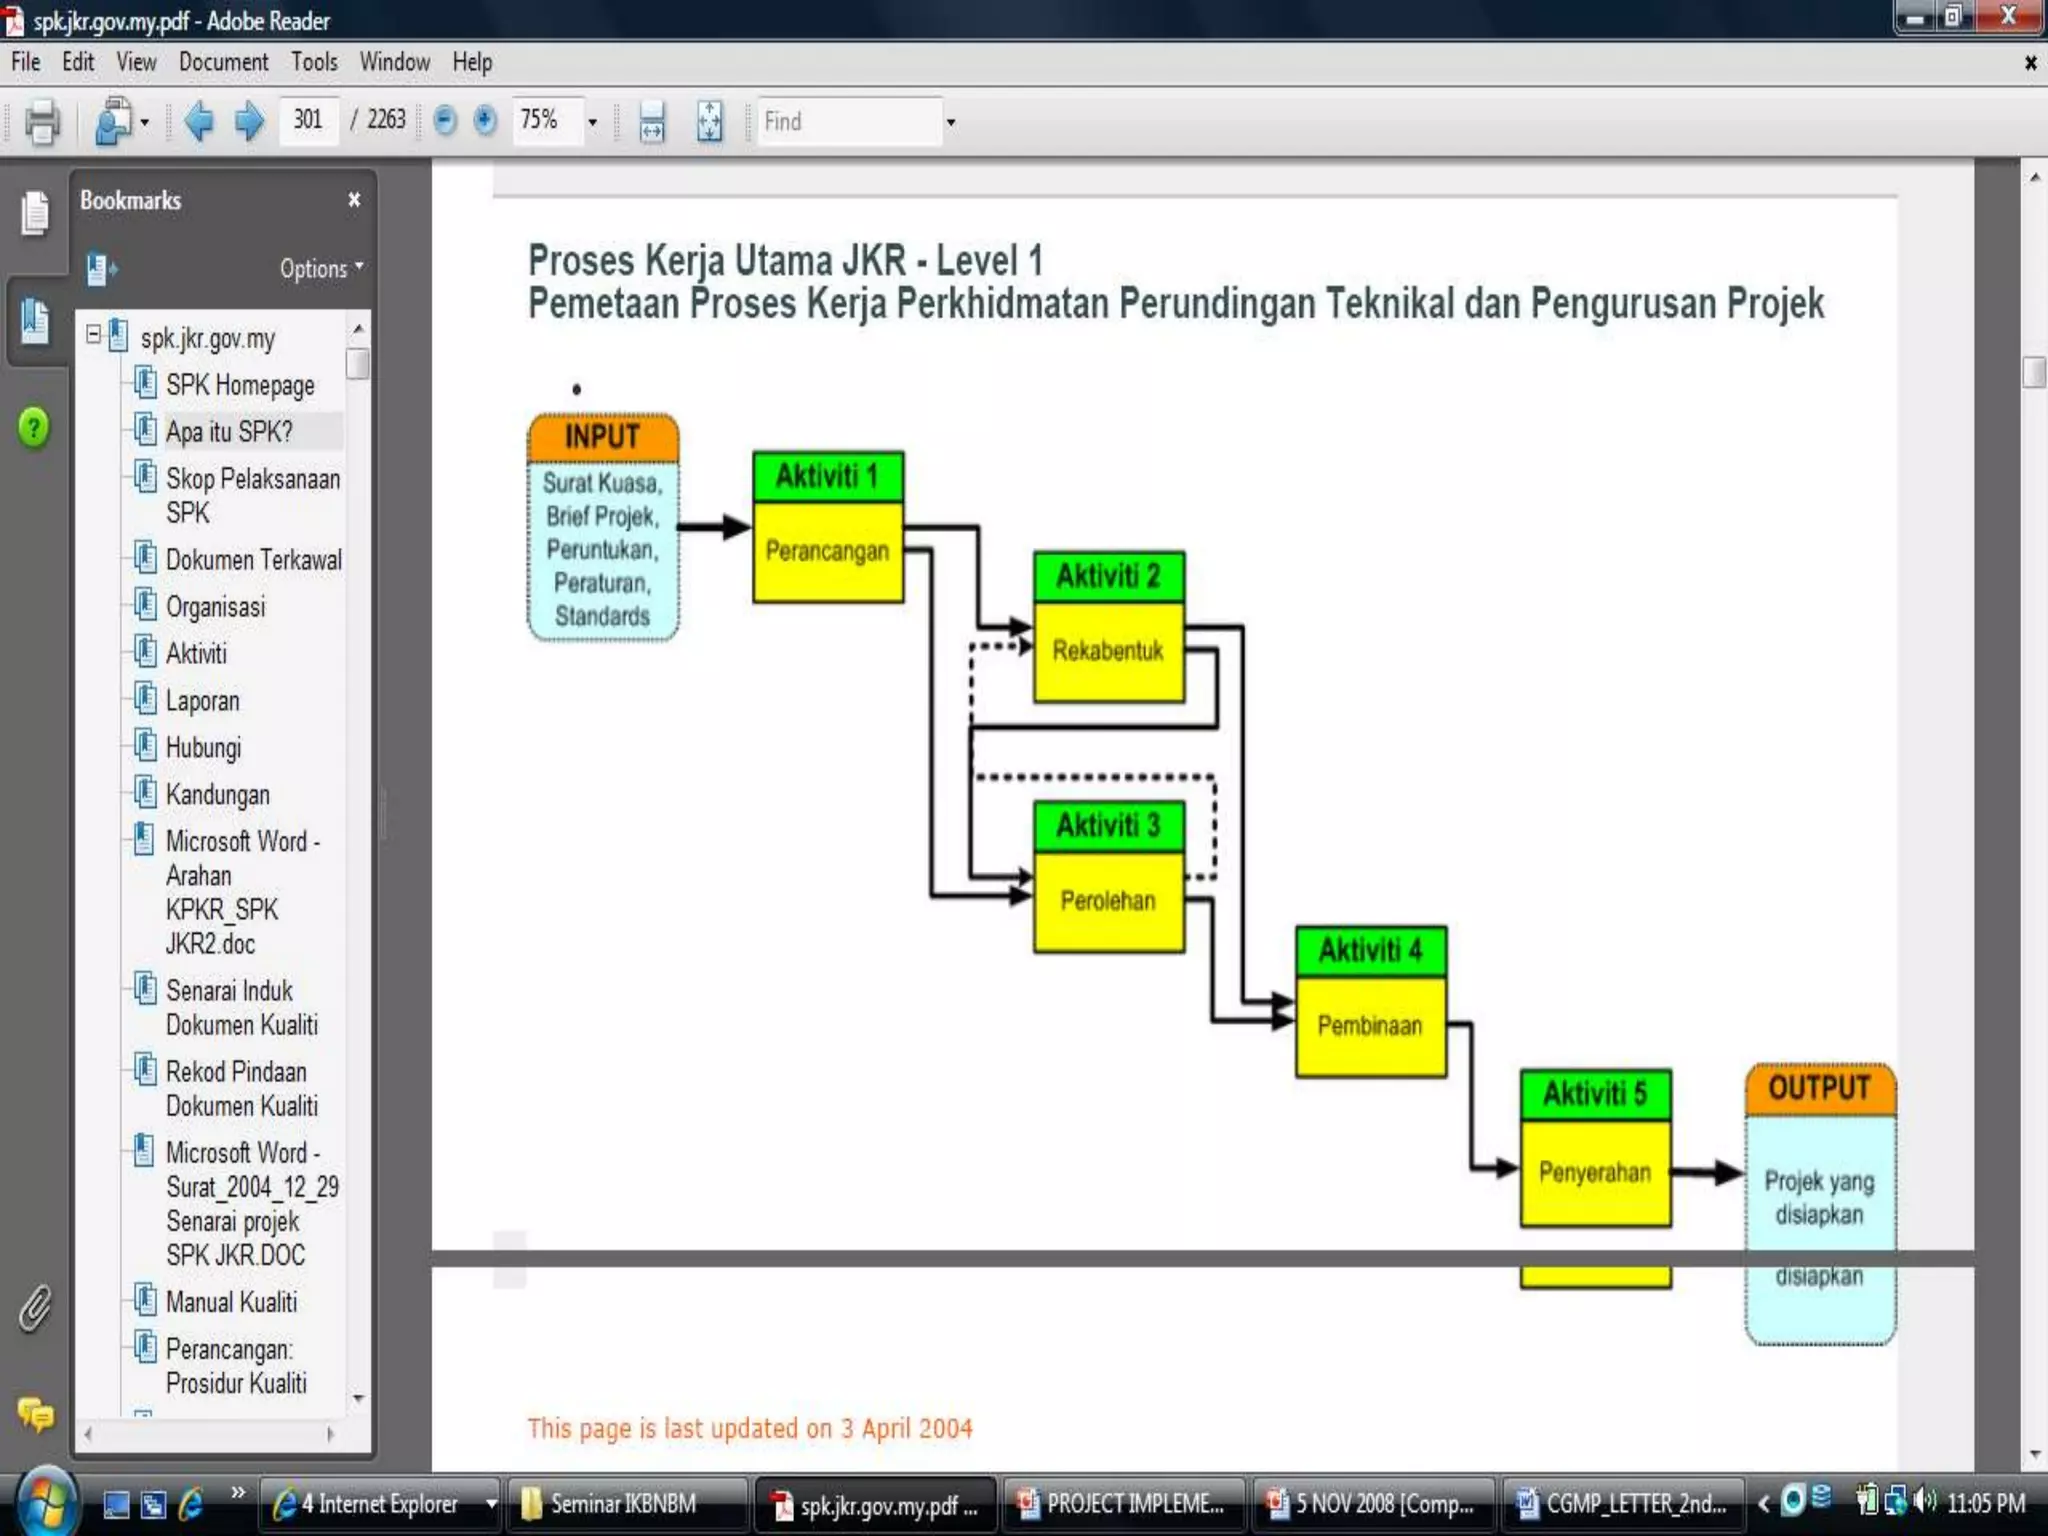Click the Print icon in toolbar

tap(41, 122)
